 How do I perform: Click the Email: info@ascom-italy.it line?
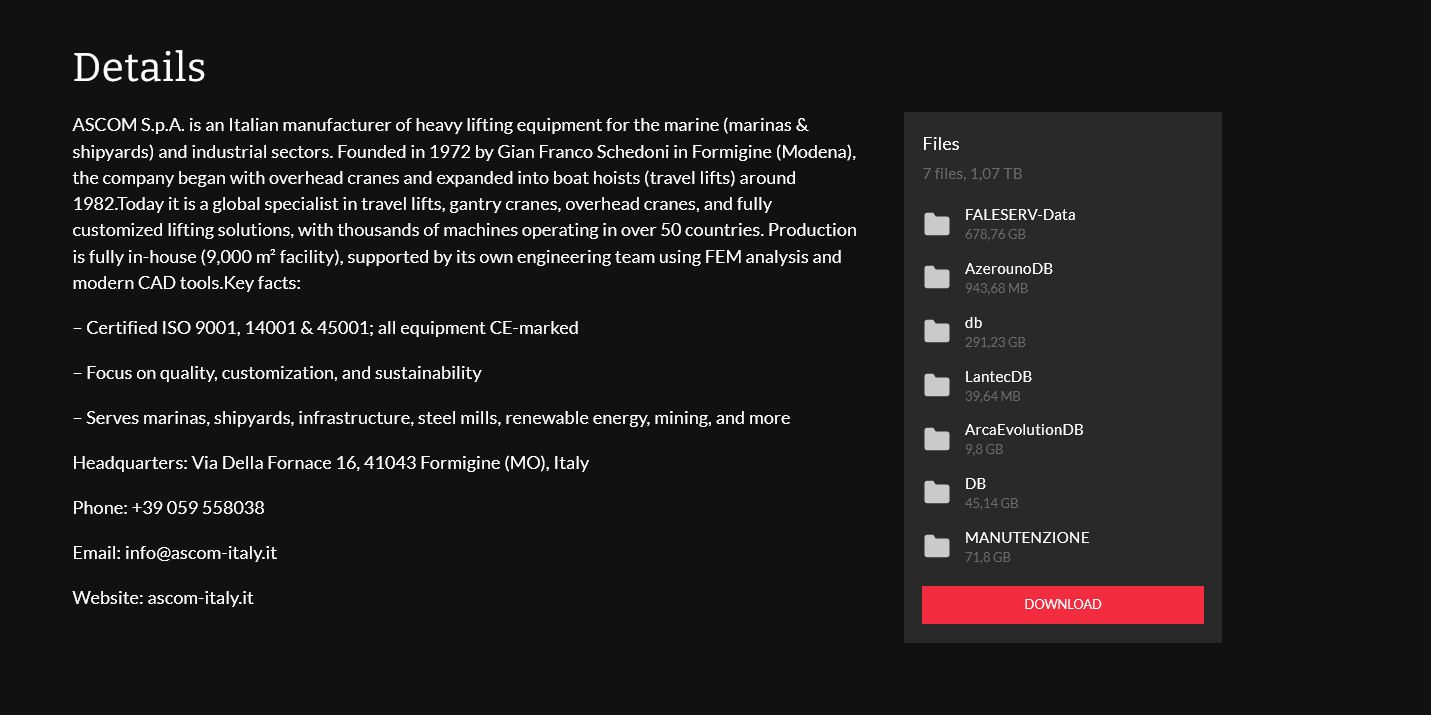click(x=175, y=553)
